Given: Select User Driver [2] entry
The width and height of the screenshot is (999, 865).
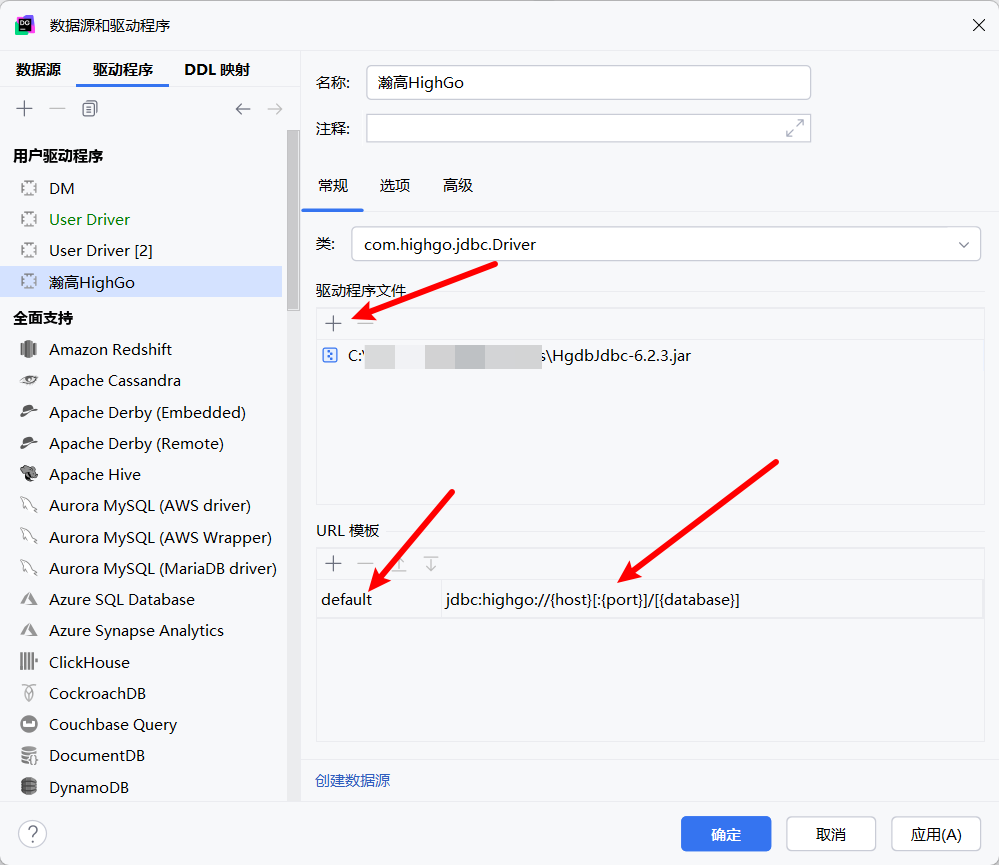Looking at the screenshot, I should (x=141, y=250).
